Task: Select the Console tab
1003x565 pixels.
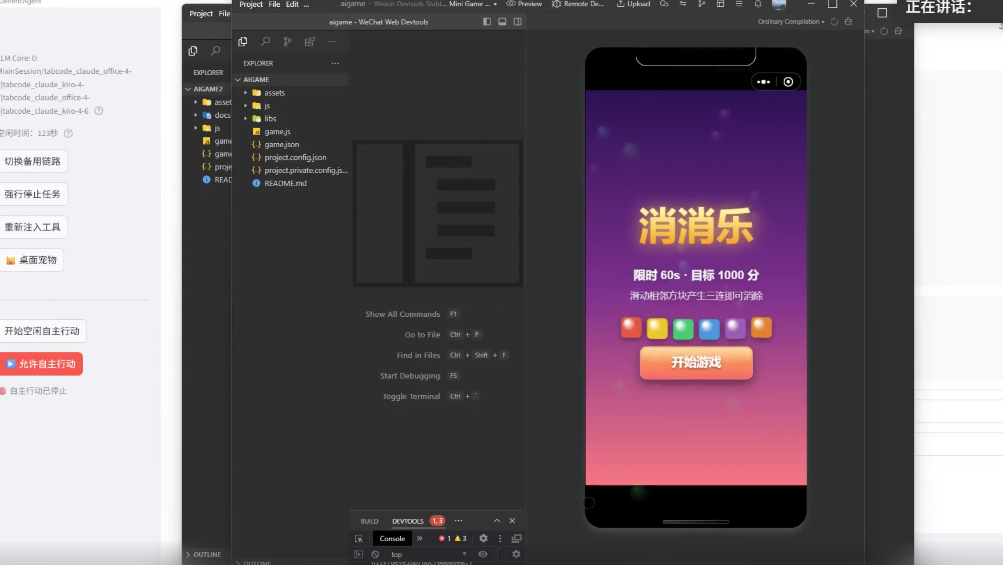Action: tap(392, 539)
